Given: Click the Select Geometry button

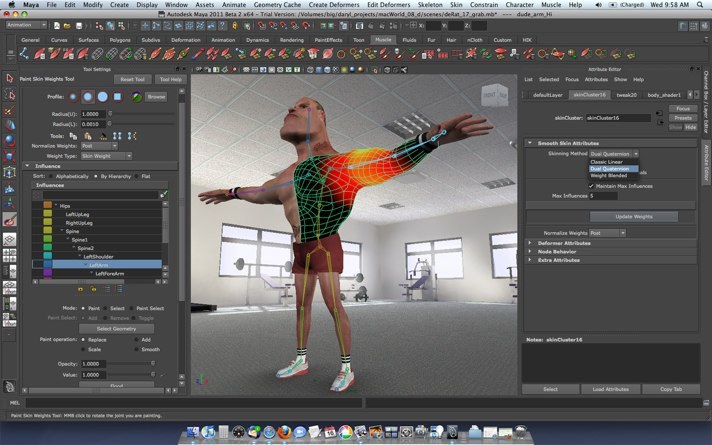Looking at the screenshot, I should pos(117,328).
